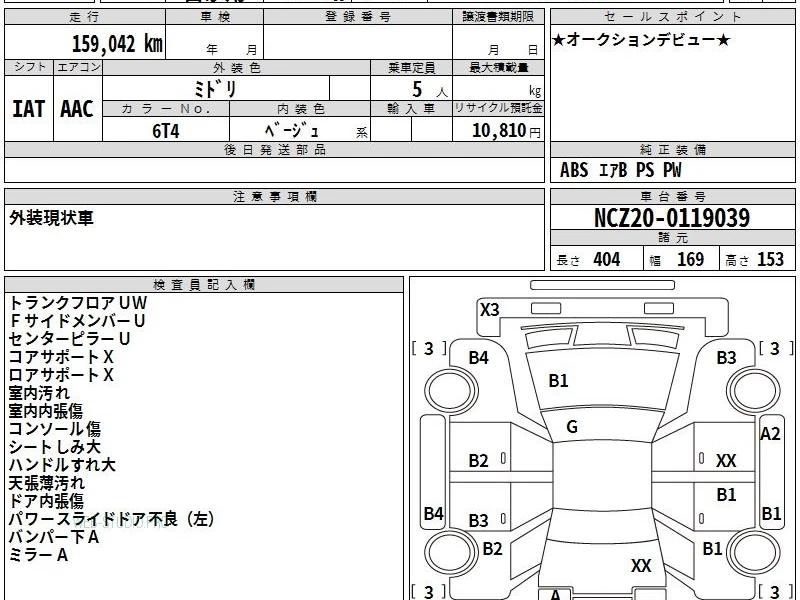Viewport: 800px width, 600px height.
Task: Click inspector note ハンドルすれ大
Action: click(62, 465)
